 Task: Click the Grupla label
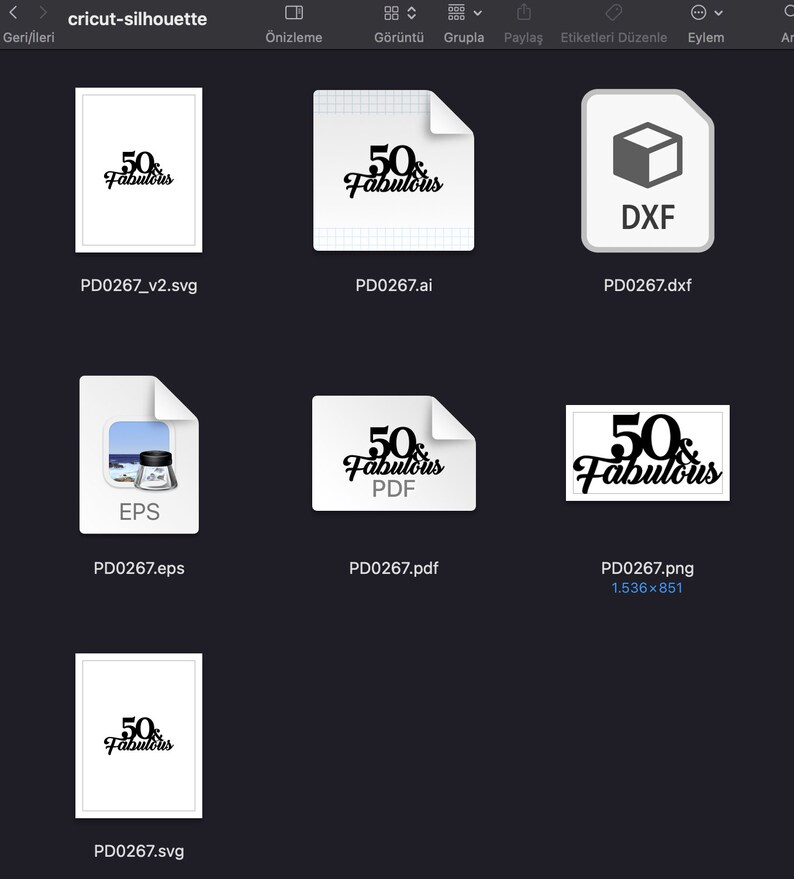[x=464, y=38]
